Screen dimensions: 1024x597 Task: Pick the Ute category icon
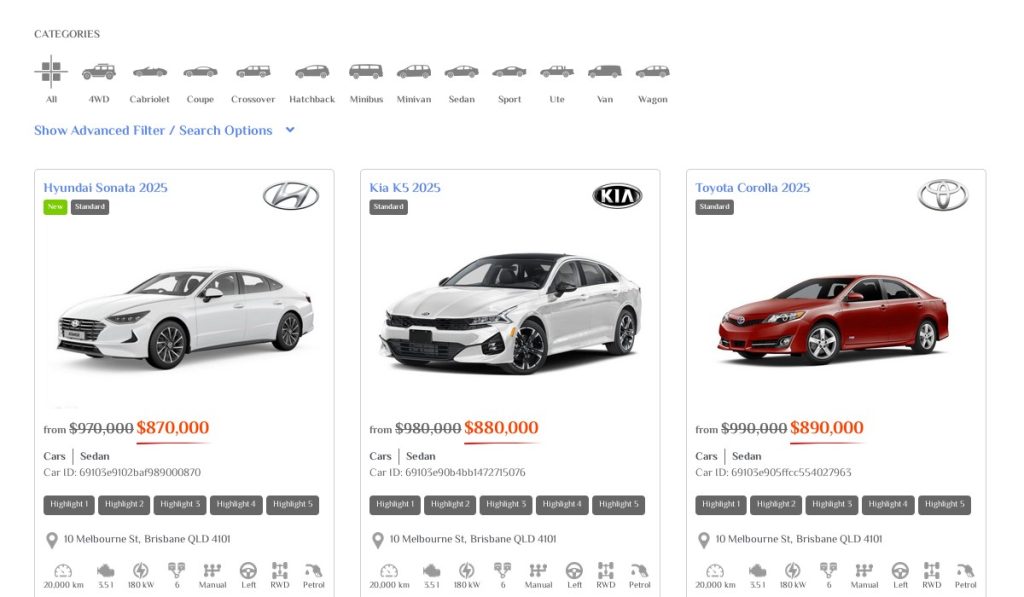coord(557,72)
